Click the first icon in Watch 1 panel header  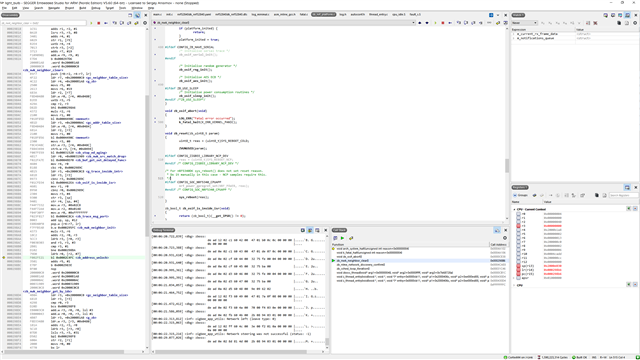click(x=605, y=15)
